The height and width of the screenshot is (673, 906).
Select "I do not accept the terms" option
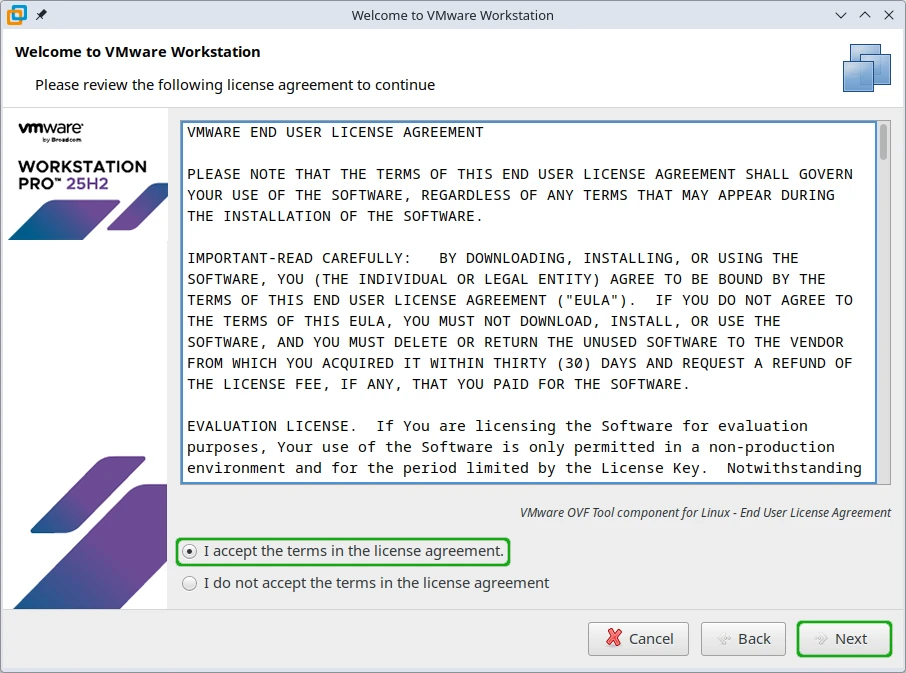click(190, 583)
